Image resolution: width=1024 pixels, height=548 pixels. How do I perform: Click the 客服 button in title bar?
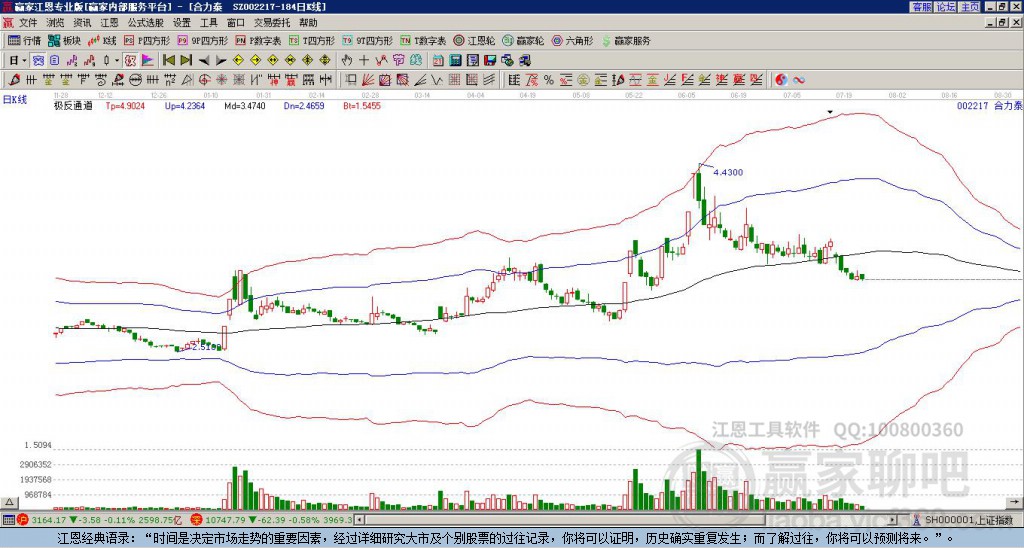click(x=921, y=7)
